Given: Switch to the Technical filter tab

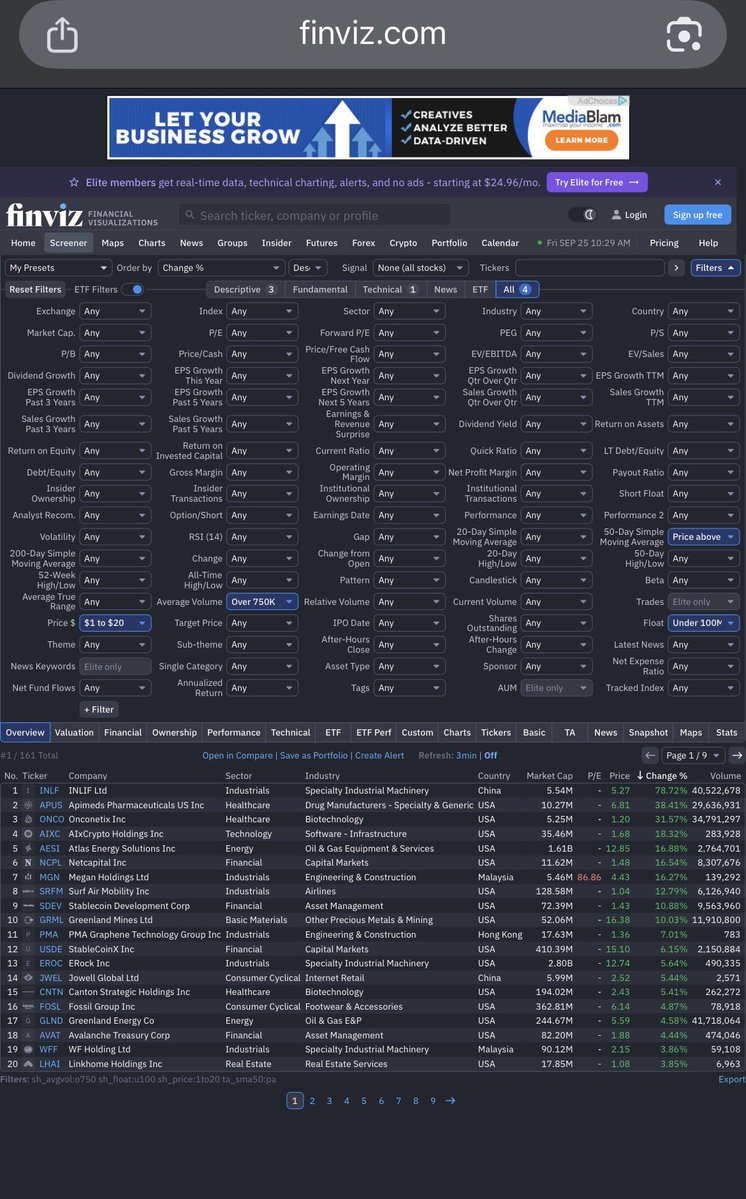Looking at the screenshot, I should pyautogui.click(x=389, y=289).
